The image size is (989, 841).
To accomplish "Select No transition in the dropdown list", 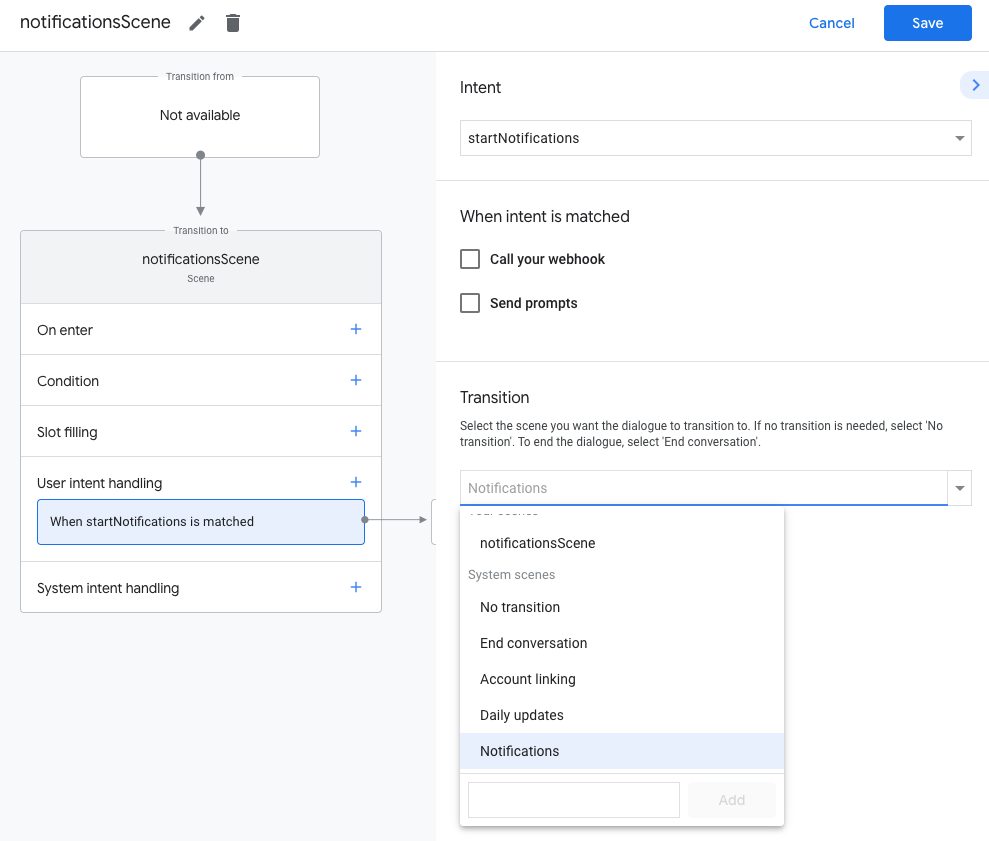I will click(520, 607).
